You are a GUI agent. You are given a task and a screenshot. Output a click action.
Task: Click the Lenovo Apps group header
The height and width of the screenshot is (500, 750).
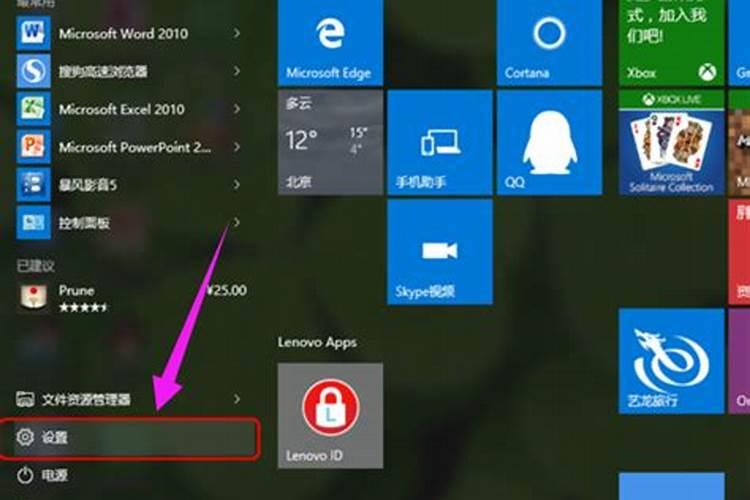coord(317,343)
